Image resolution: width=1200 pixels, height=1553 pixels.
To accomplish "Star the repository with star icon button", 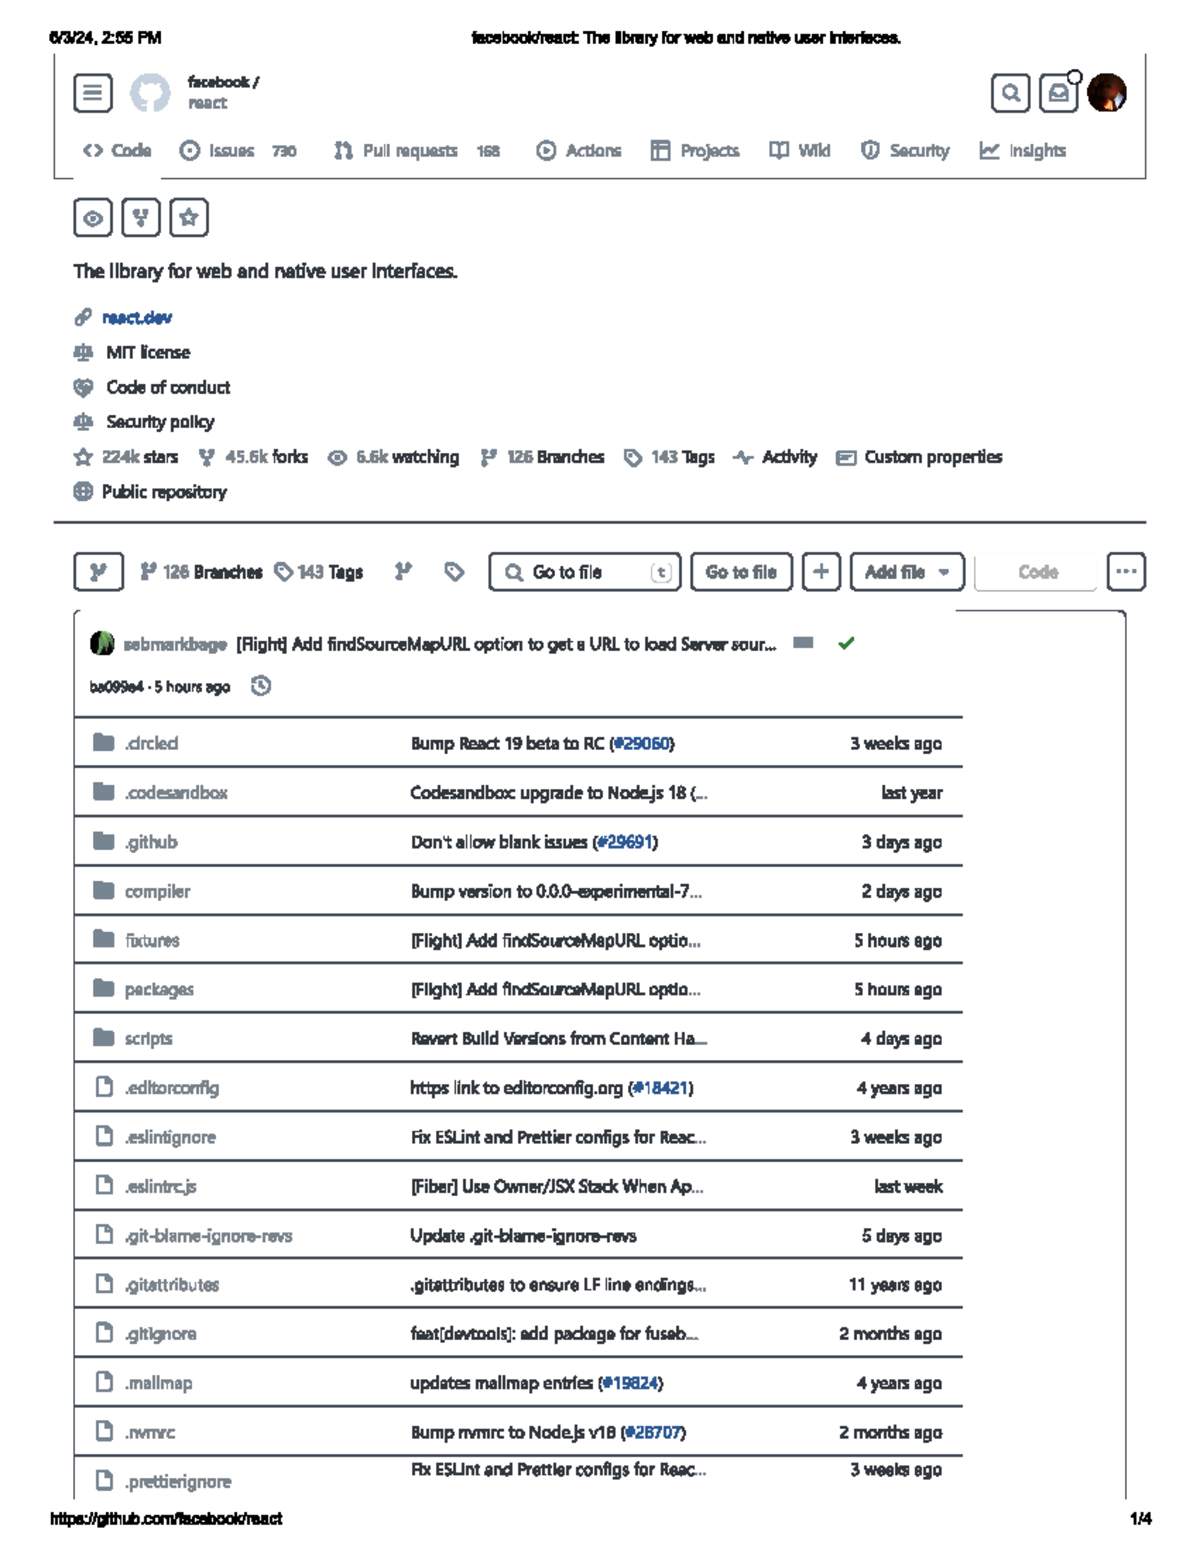I will [x=189, y=218].
